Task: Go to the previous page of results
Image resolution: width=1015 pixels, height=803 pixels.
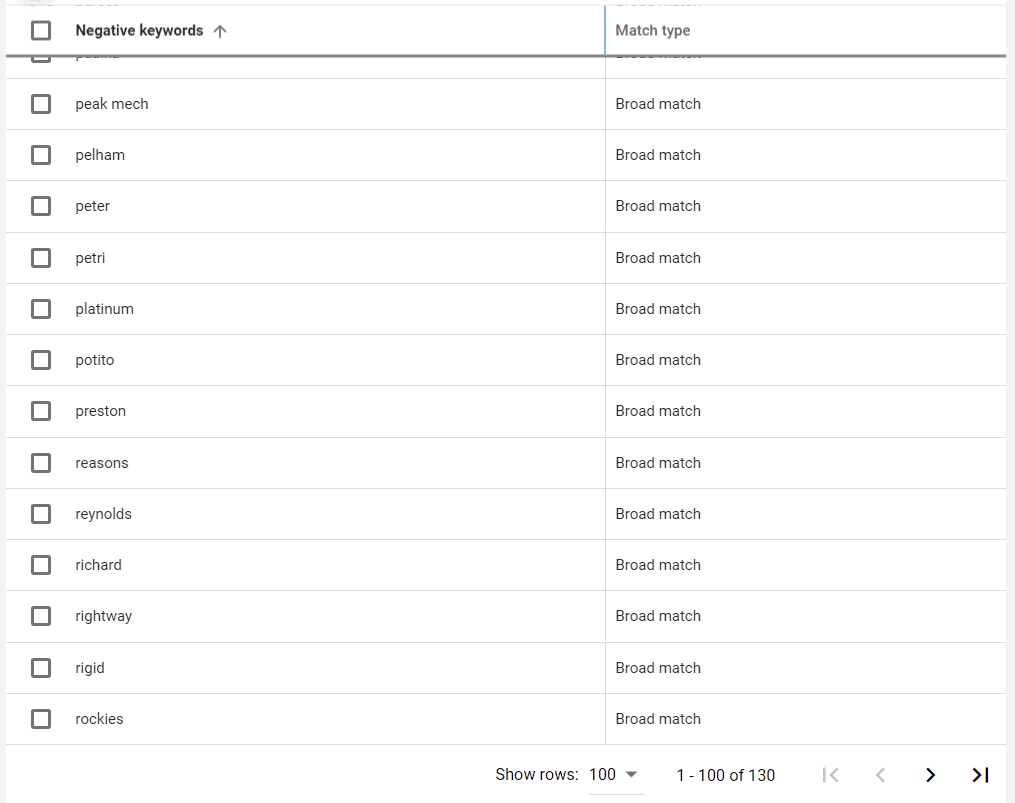Action: [880, 775]
